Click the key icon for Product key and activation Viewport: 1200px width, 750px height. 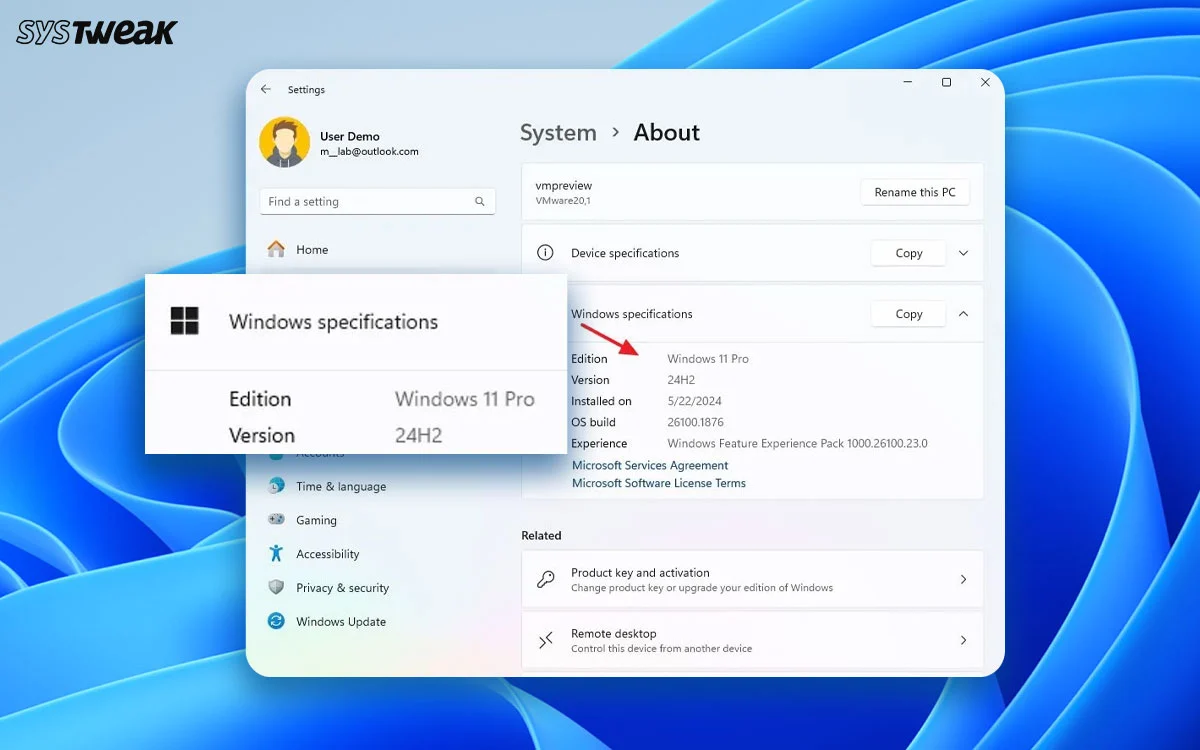click(546, 579)
